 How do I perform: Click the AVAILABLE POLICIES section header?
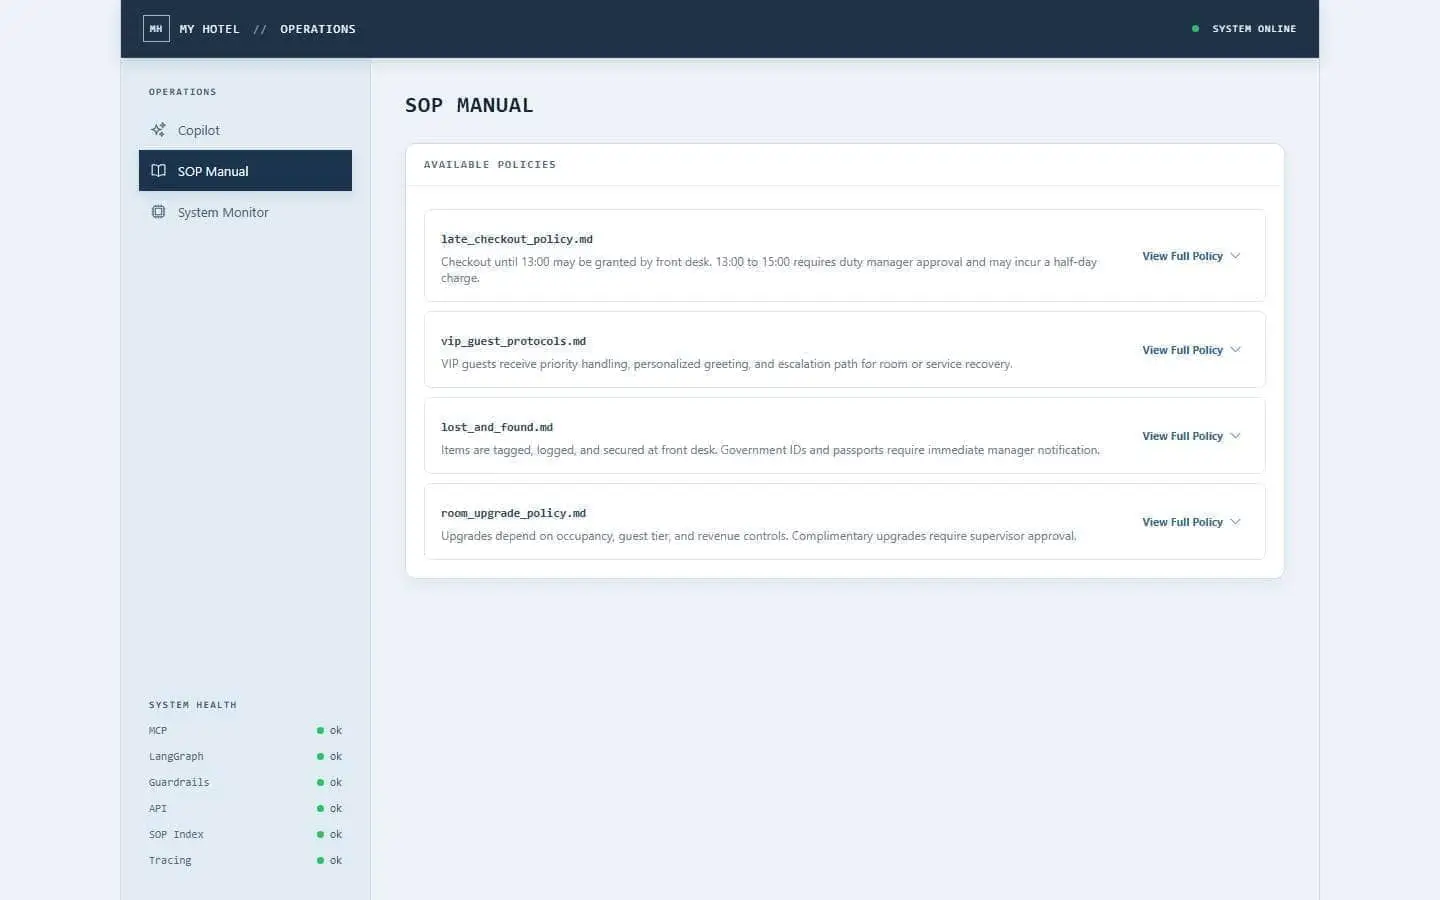coord(490,165)
